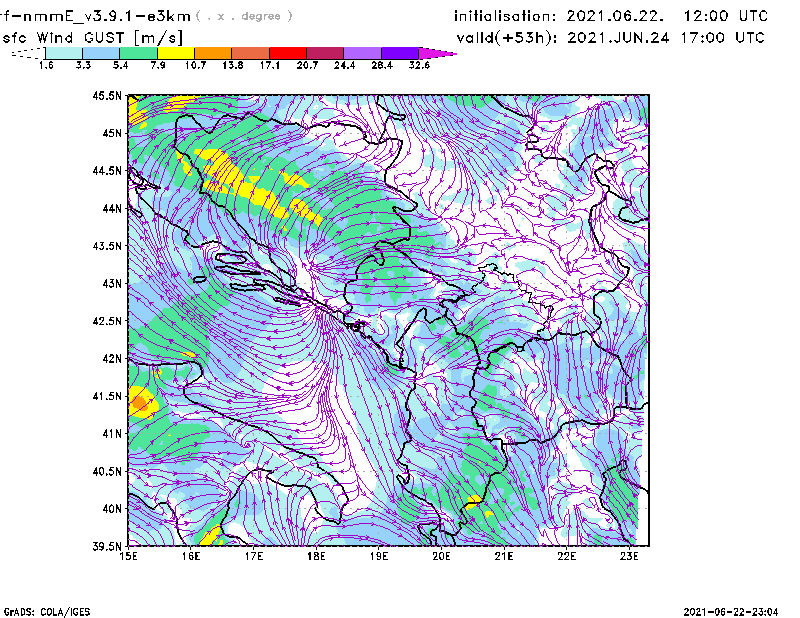800x618 pixels.
Task: Click the gray '( . x . degree )' text
Action: coord(244,16)
